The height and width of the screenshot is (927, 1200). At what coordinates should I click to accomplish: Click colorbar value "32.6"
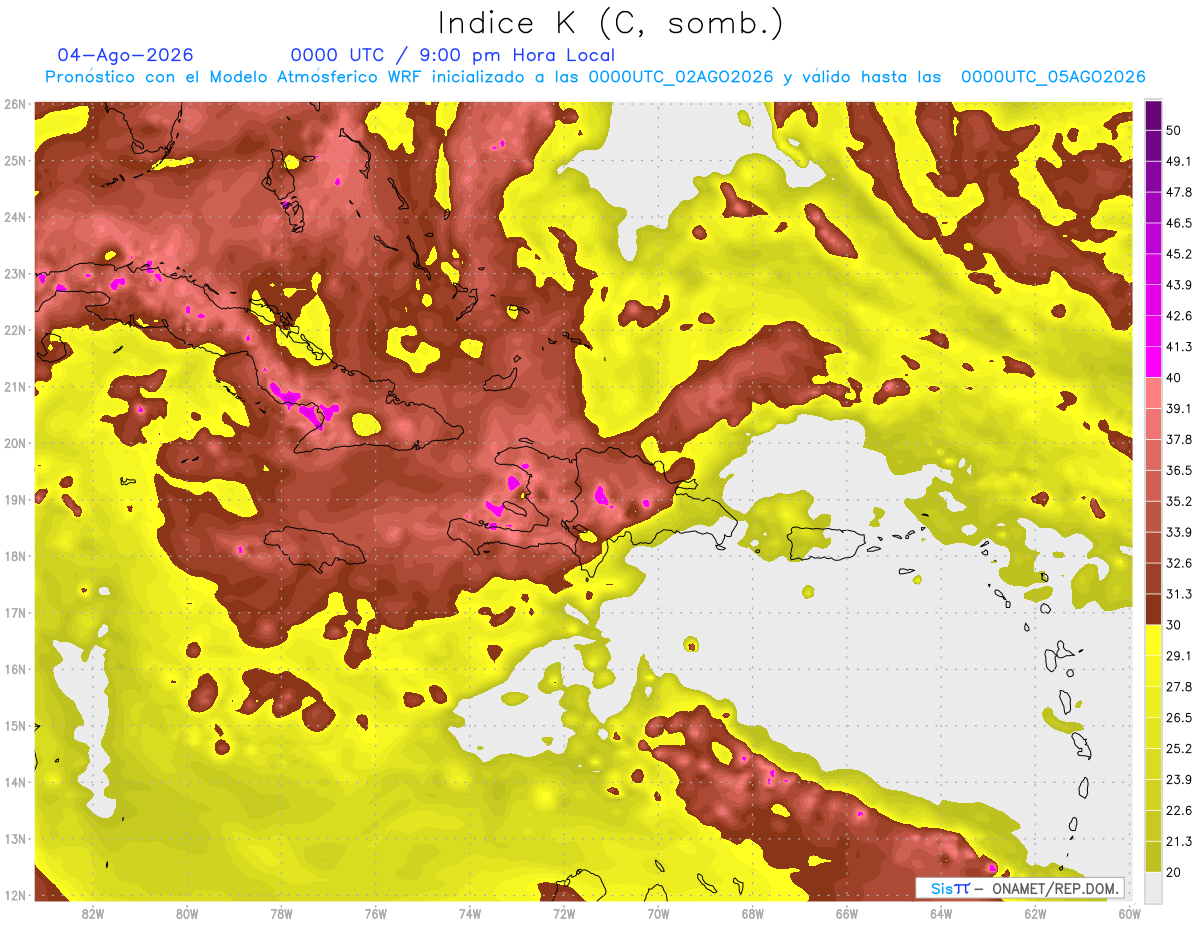pos(1179,563)
